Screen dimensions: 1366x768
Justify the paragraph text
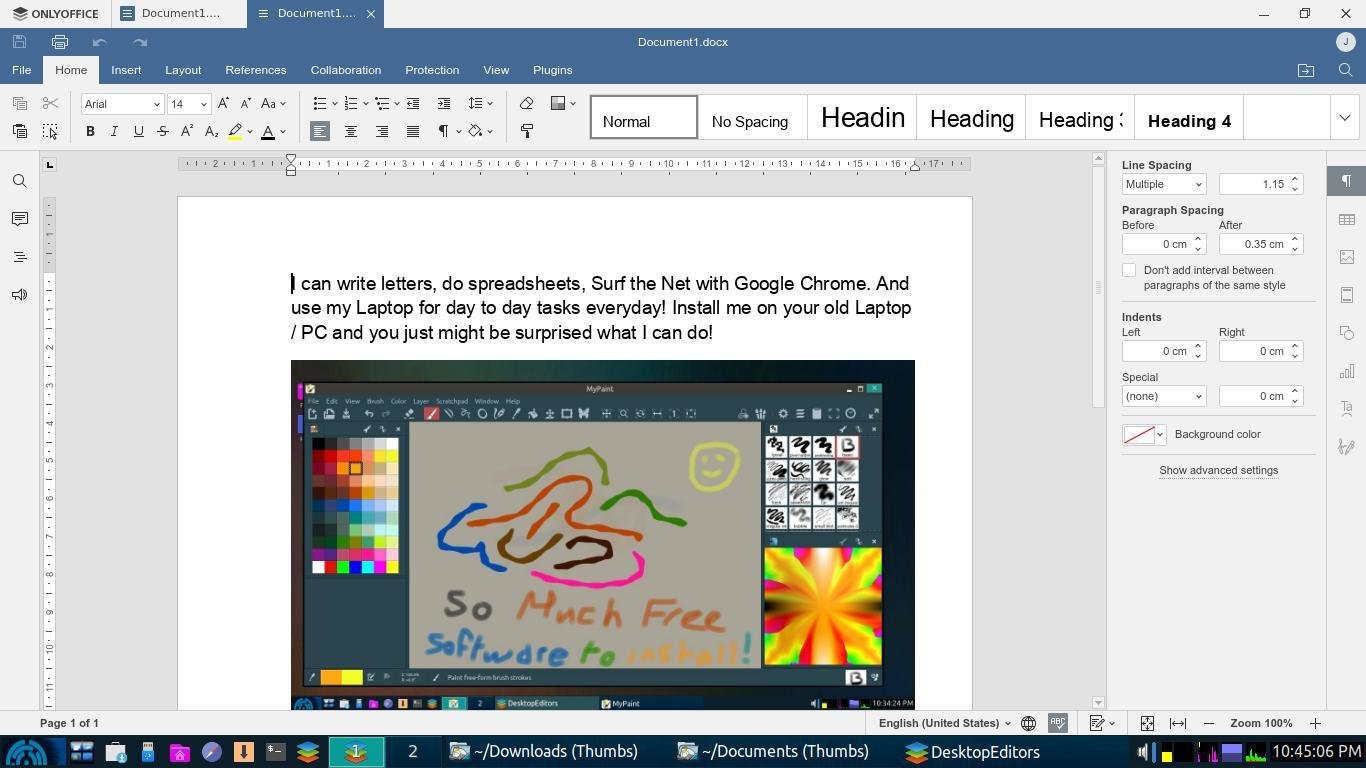pos(413,131)
